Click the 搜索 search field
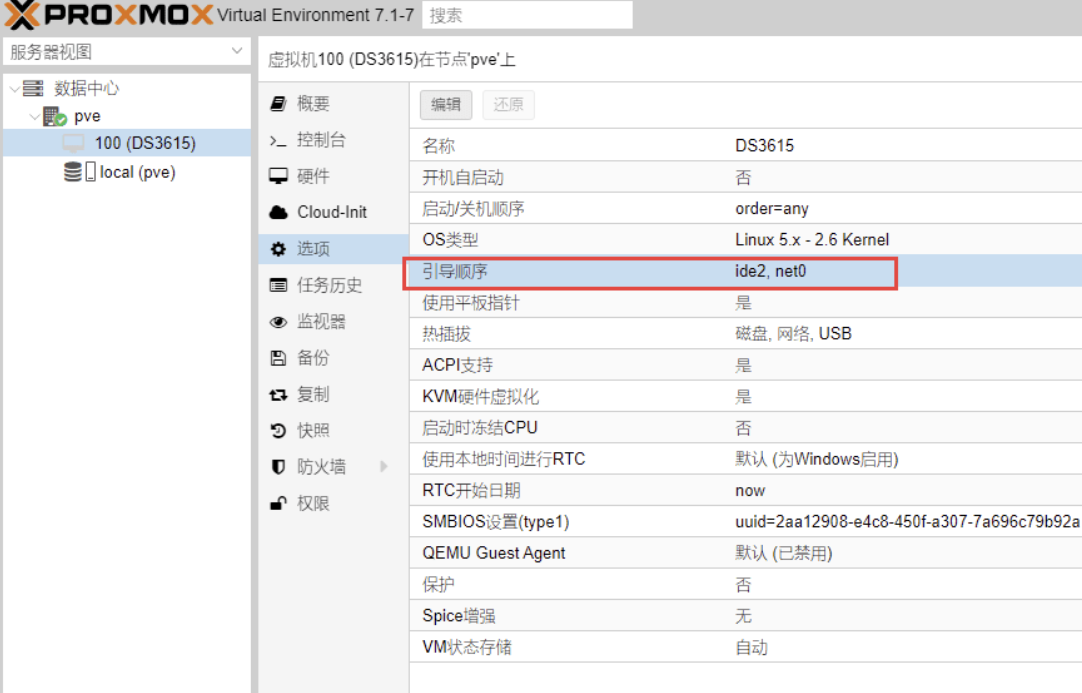This screenshot has width=1082, height=693. [x=527, y=15]
